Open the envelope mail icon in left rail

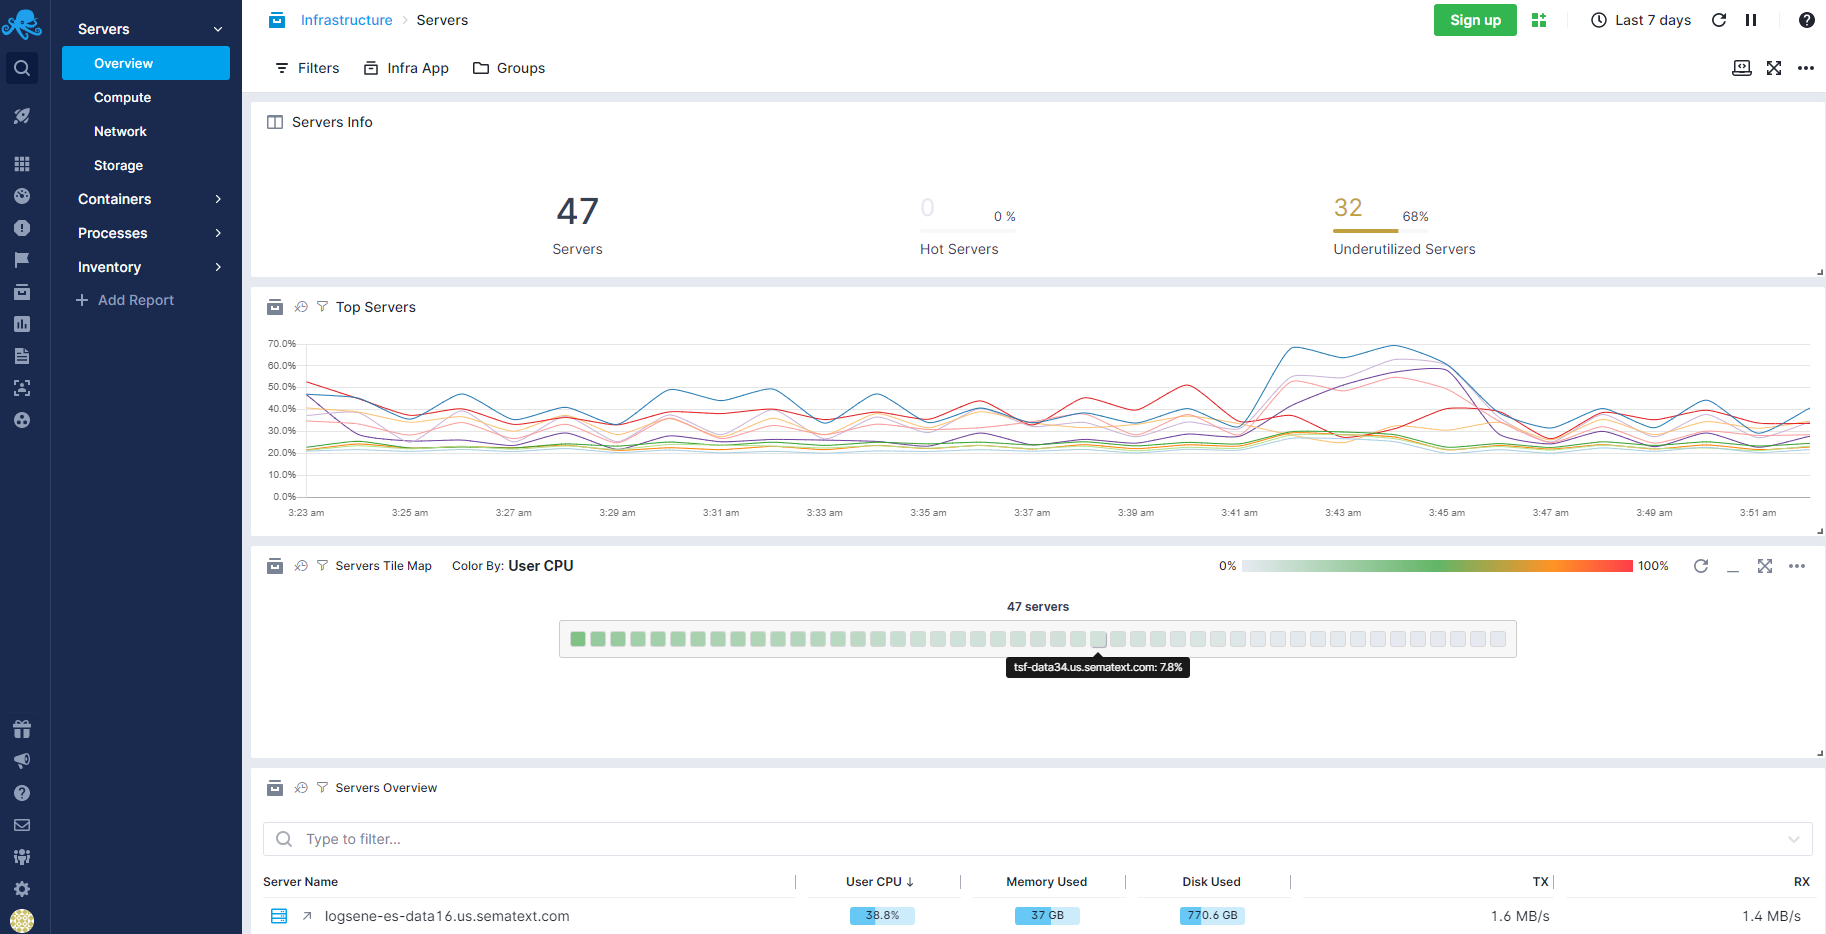click(22, 825)
